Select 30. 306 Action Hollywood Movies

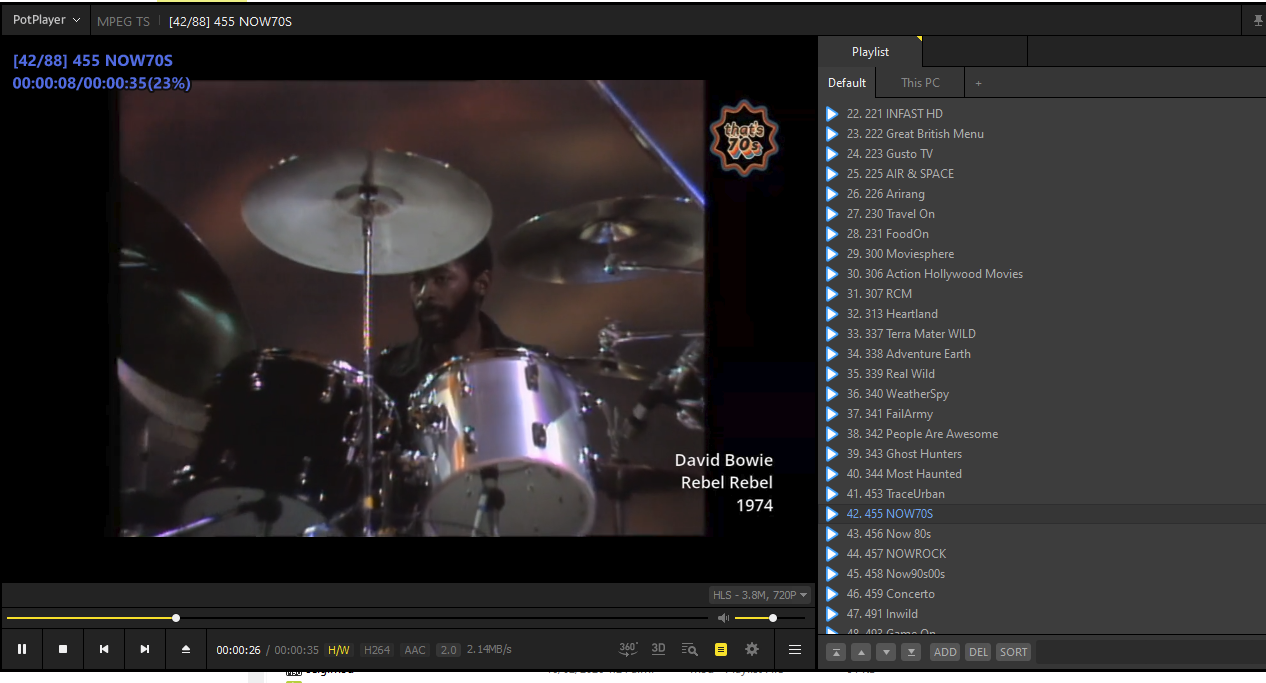click(x=1043, y=274)
